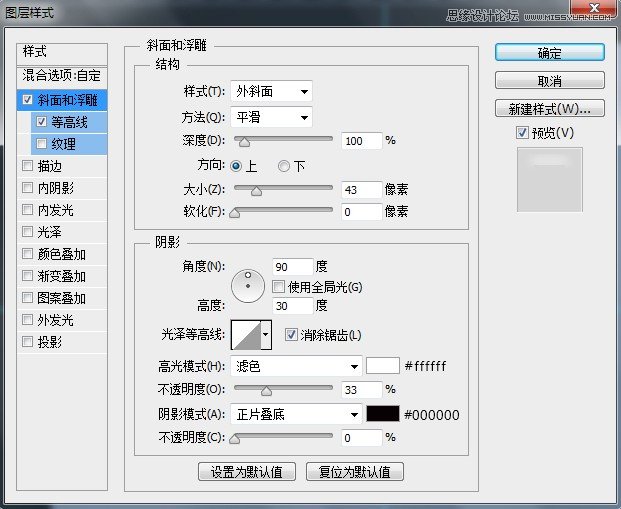The width and height of the screenshot is (621, 509).
Task: Select the 等高线 sub-item label
Action: (x=69, y=122)
